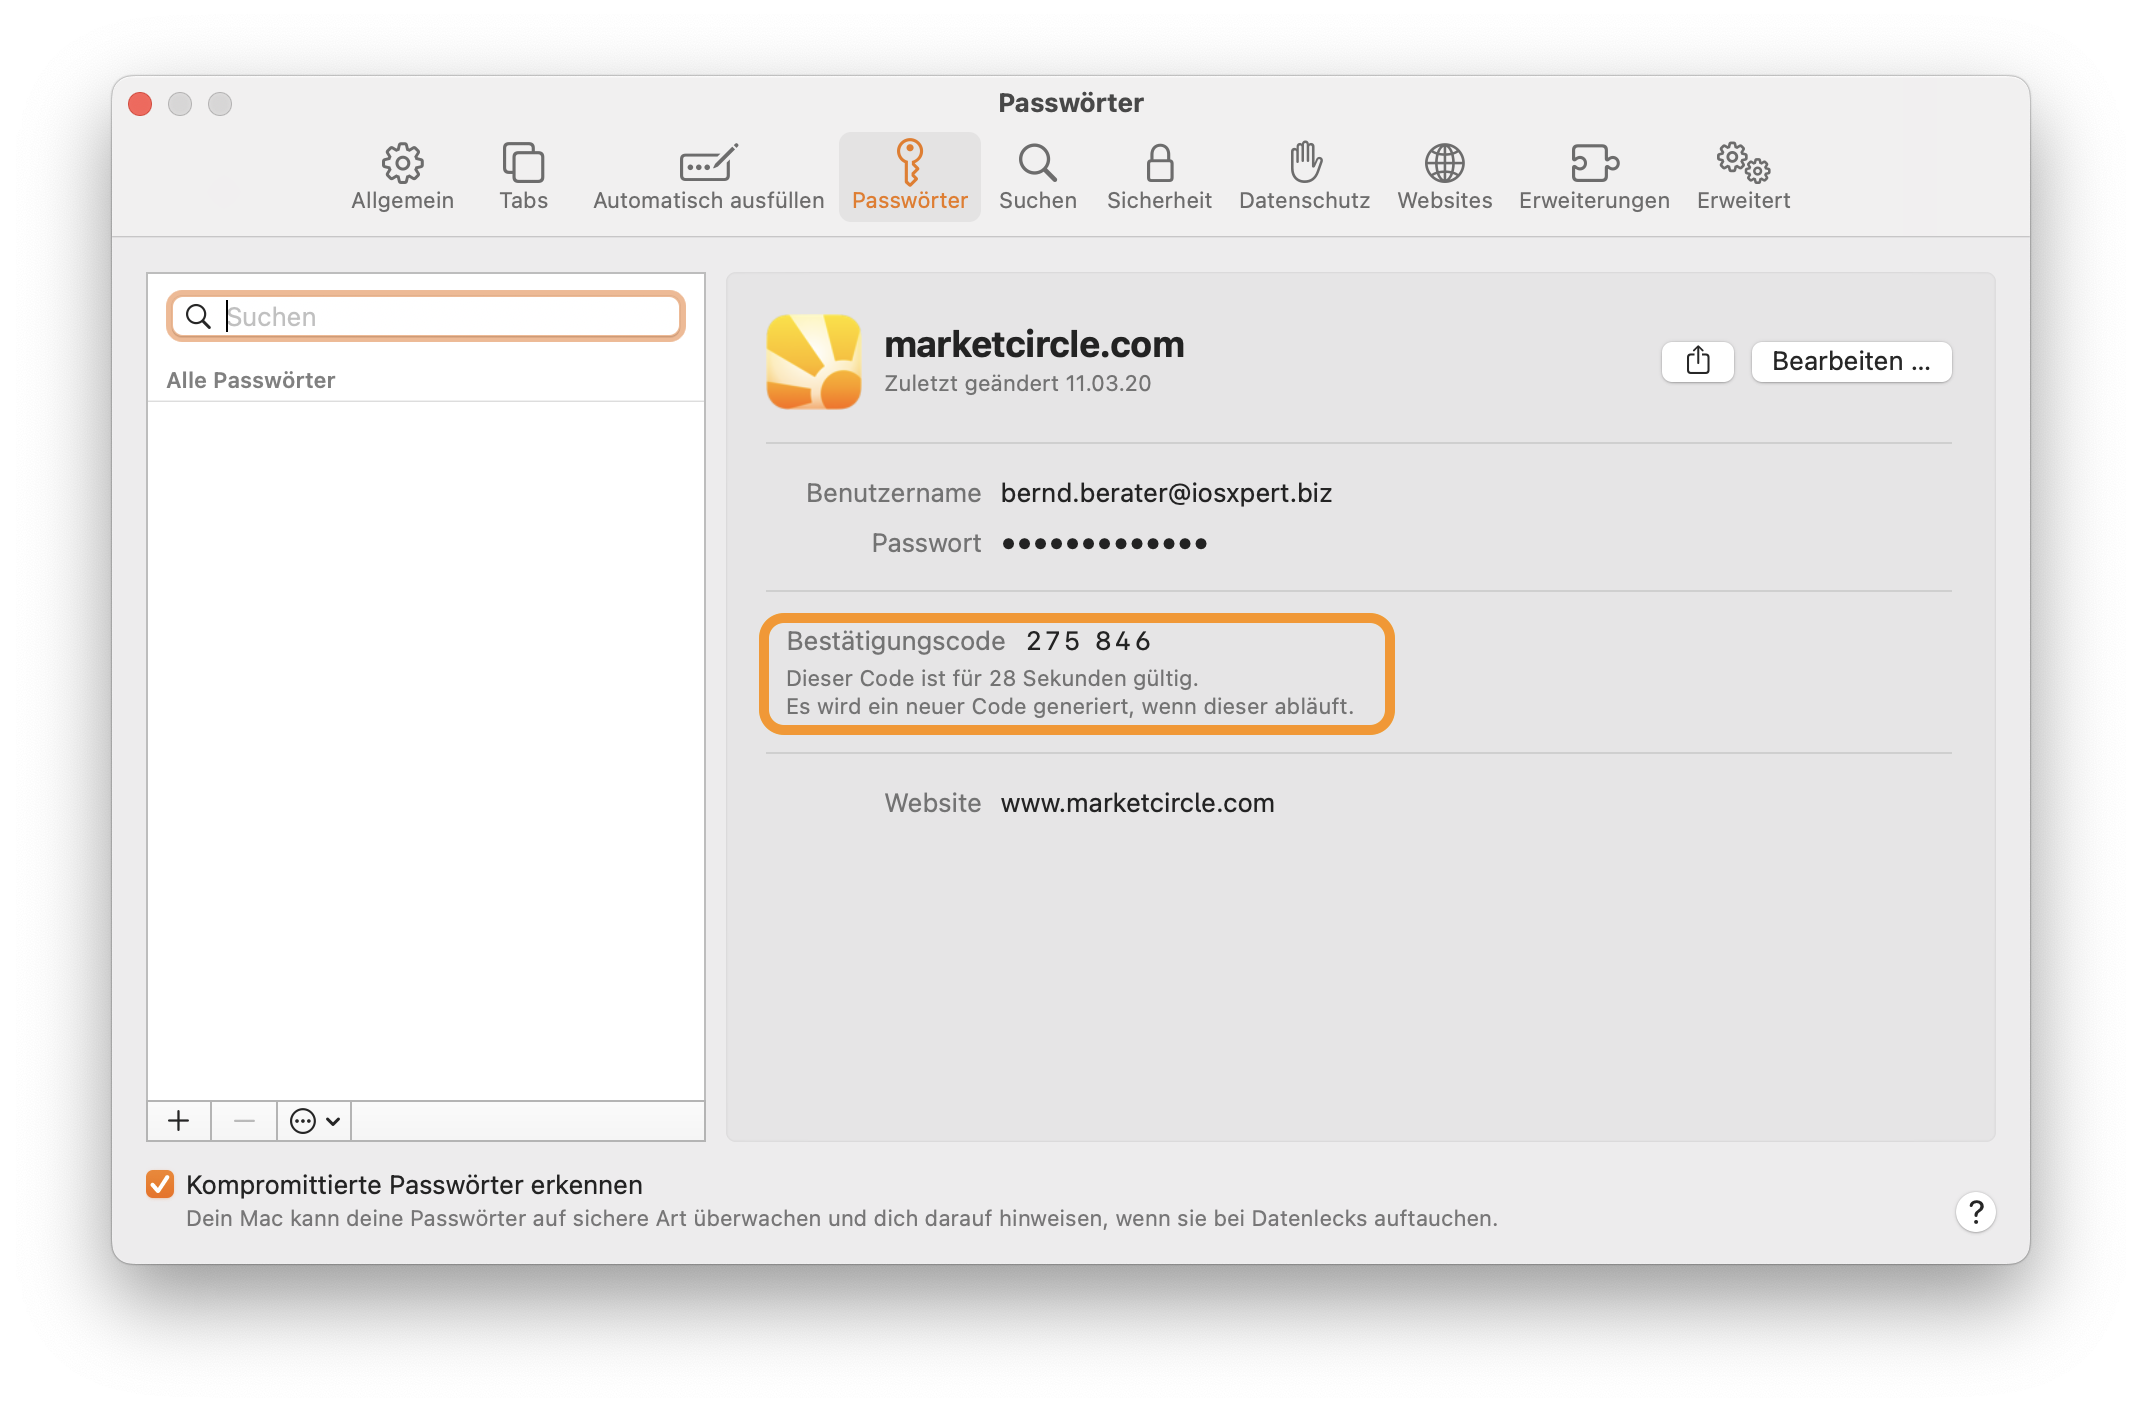2142x1412 pixels.
Task: Click the www.marketcircle.com website link
Action: point(1137,803)
